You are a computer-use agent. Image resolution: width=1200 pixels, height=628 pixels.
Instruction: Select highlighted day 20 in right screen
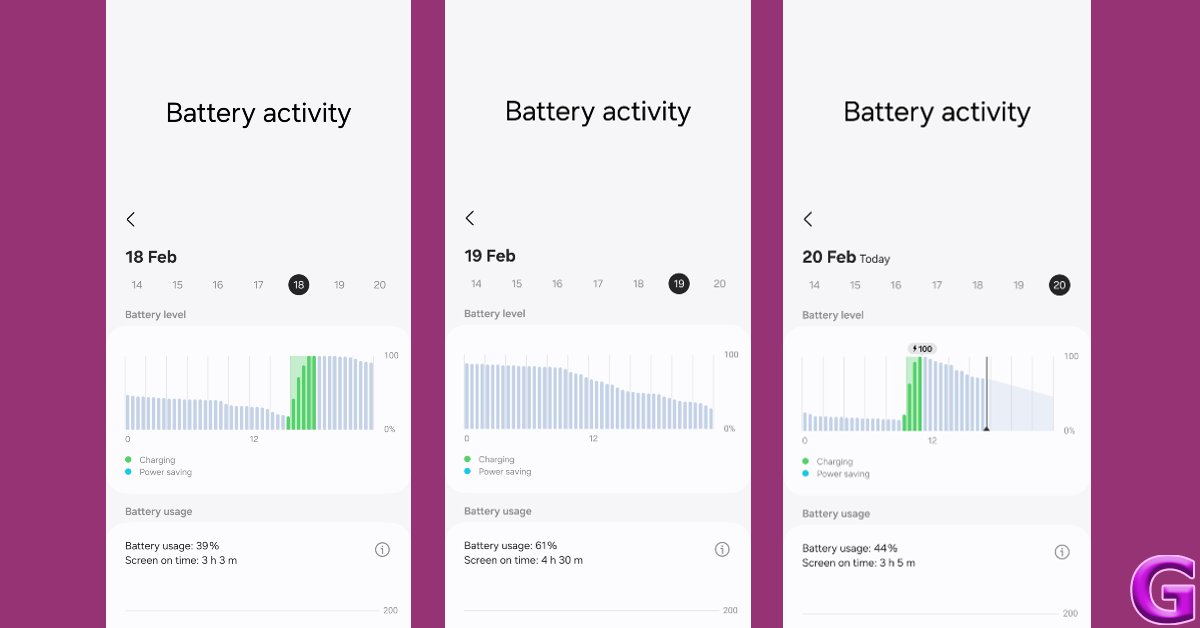[1059, 285]
